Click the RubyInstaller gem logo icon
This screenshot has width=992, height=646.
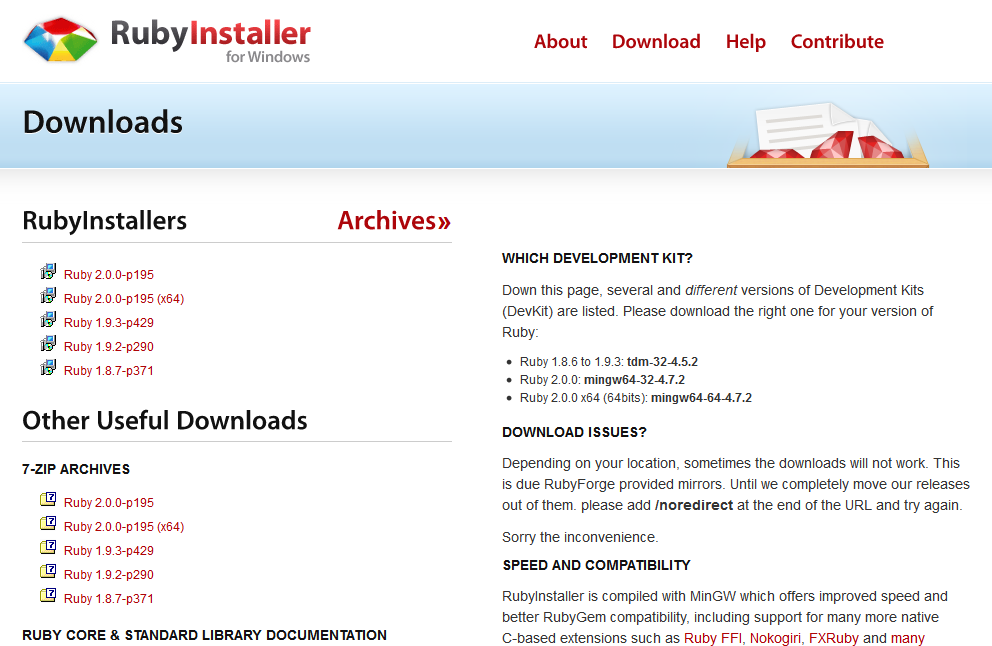pyautogui.click(x=61, y=40)
